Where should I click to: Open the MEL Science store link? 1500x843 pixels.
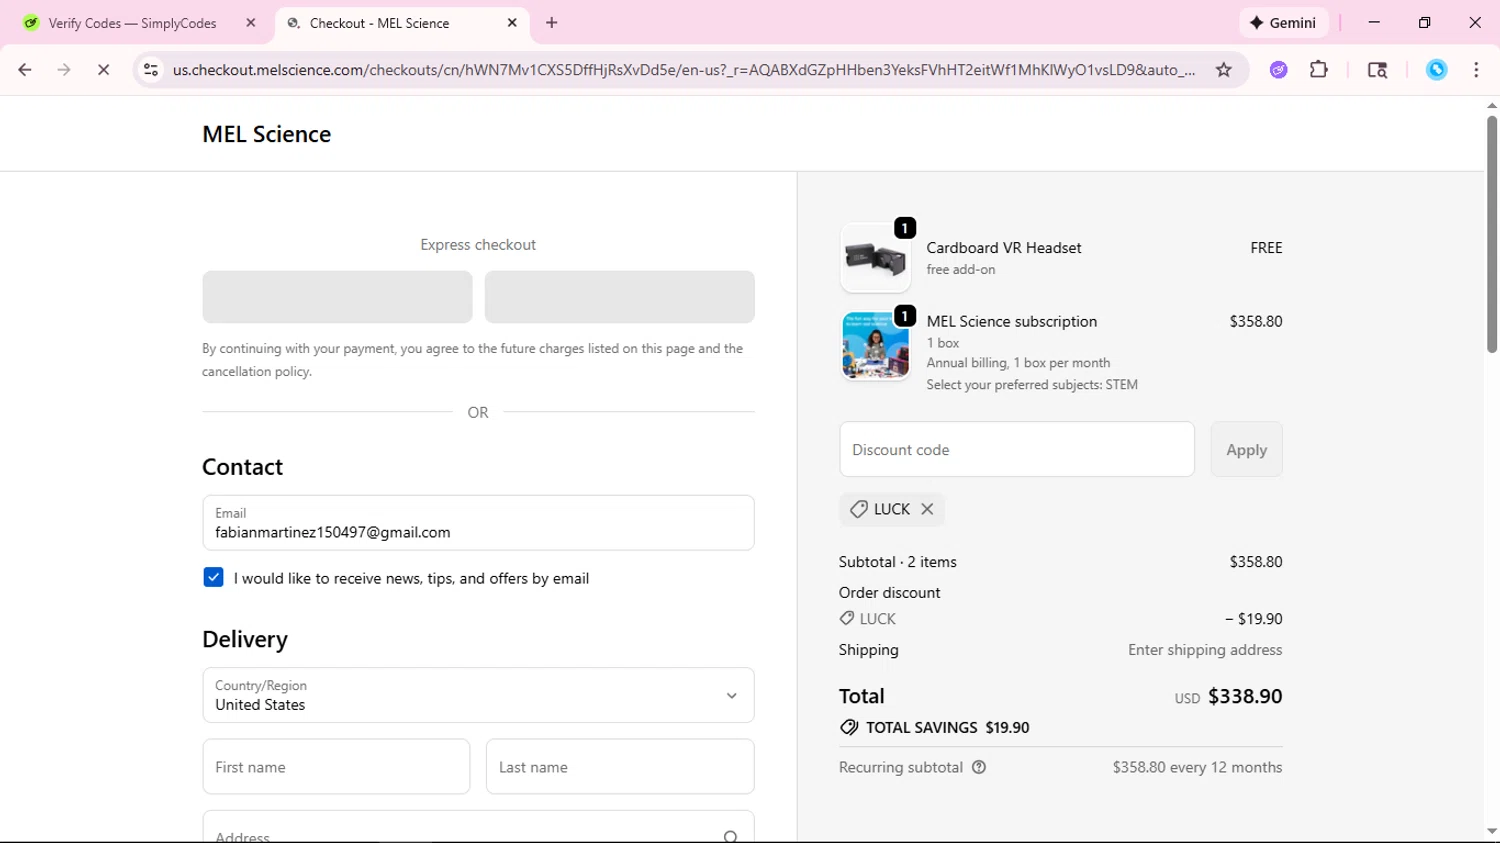click(266, 134)
